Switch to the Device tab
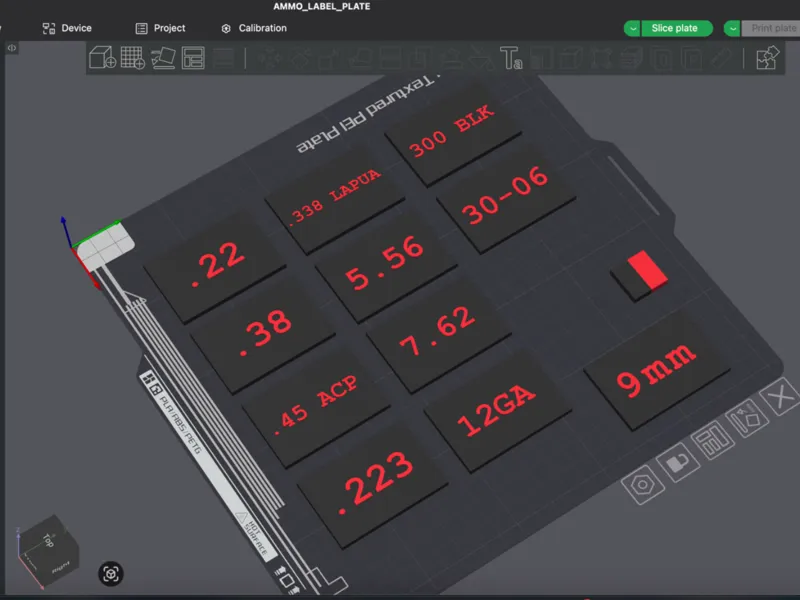The image size is (800, 600). point(67,29)
